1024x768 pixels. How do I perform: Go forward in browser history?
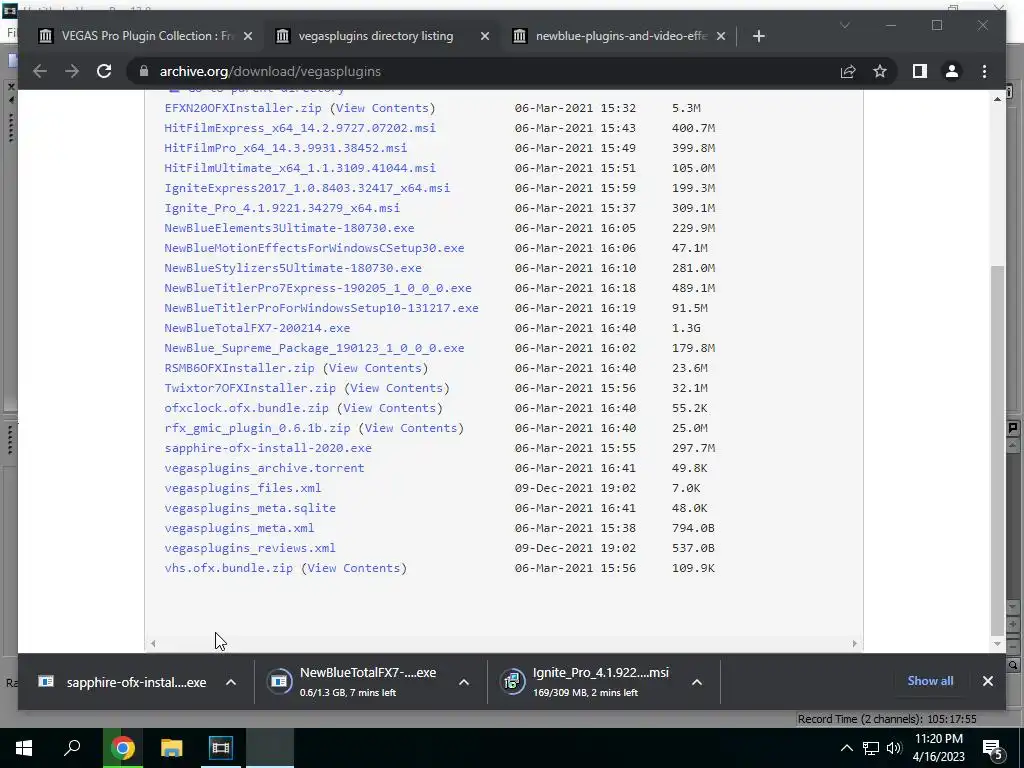72,71
